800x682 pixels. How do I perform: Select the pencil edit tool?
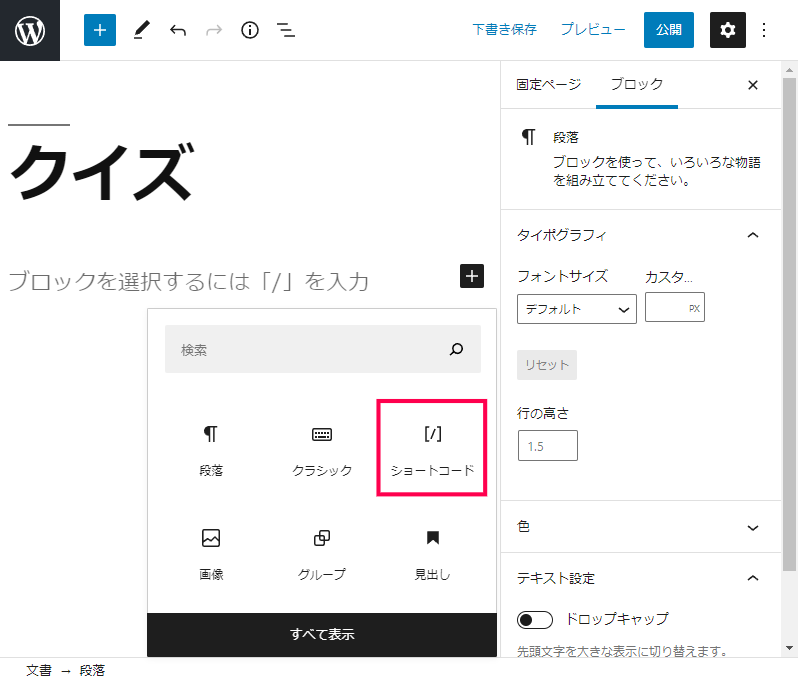(141, 30)
